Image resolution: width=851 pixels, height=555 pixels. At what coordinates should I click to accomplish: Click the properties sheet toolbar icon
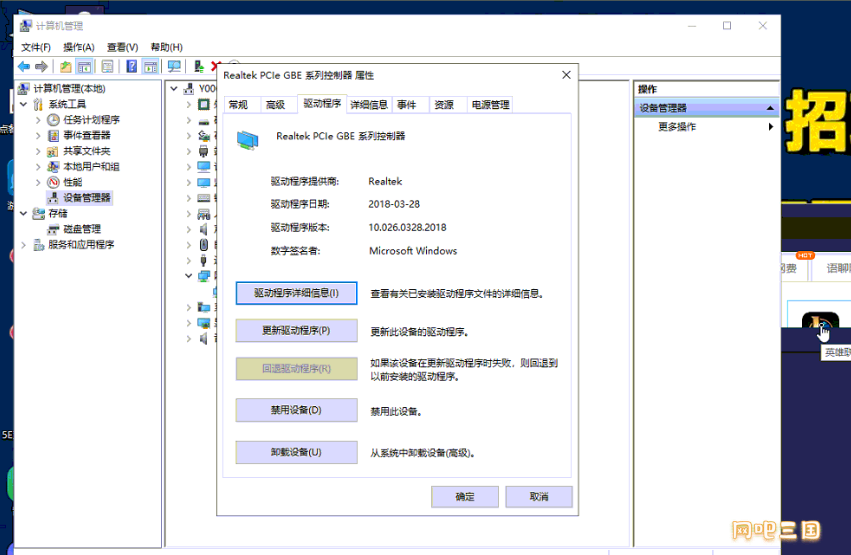pos(107,66)
